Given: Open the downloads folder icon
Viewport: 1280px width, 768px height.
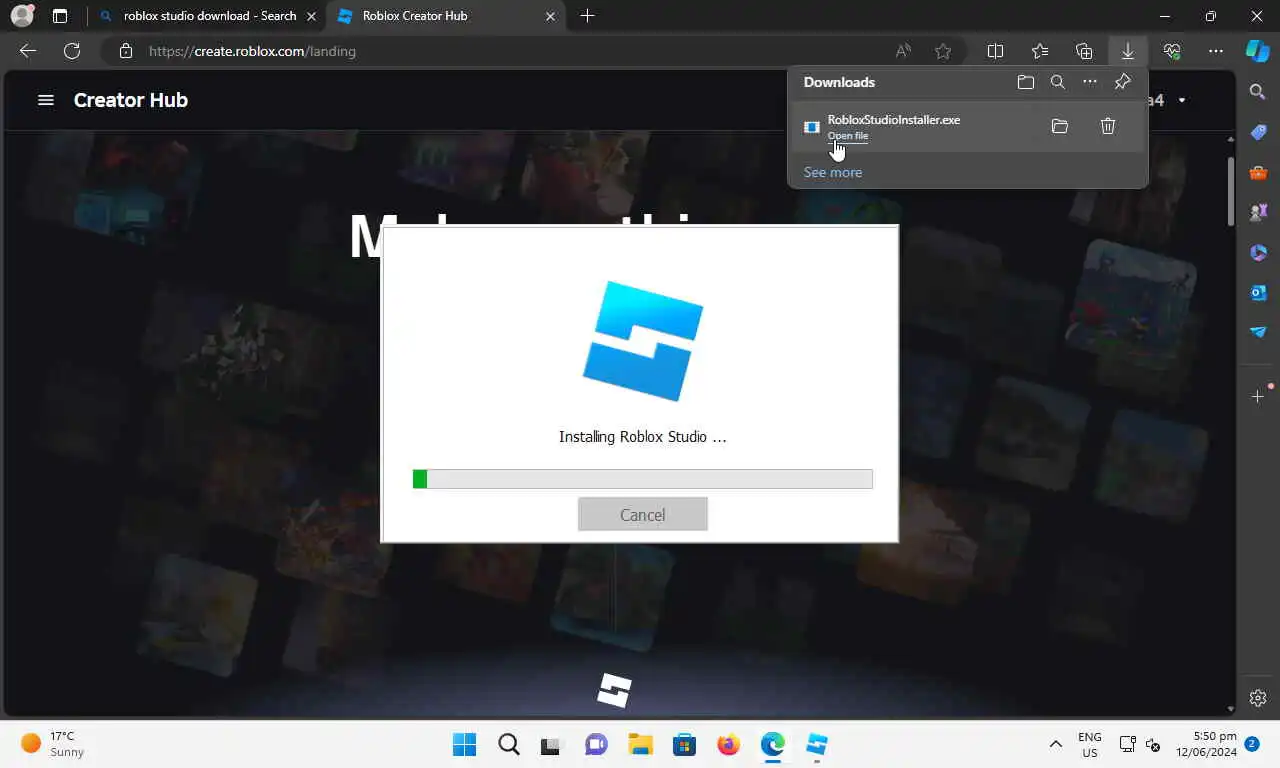Looking at the screenshot, I should coord(1026,83).
